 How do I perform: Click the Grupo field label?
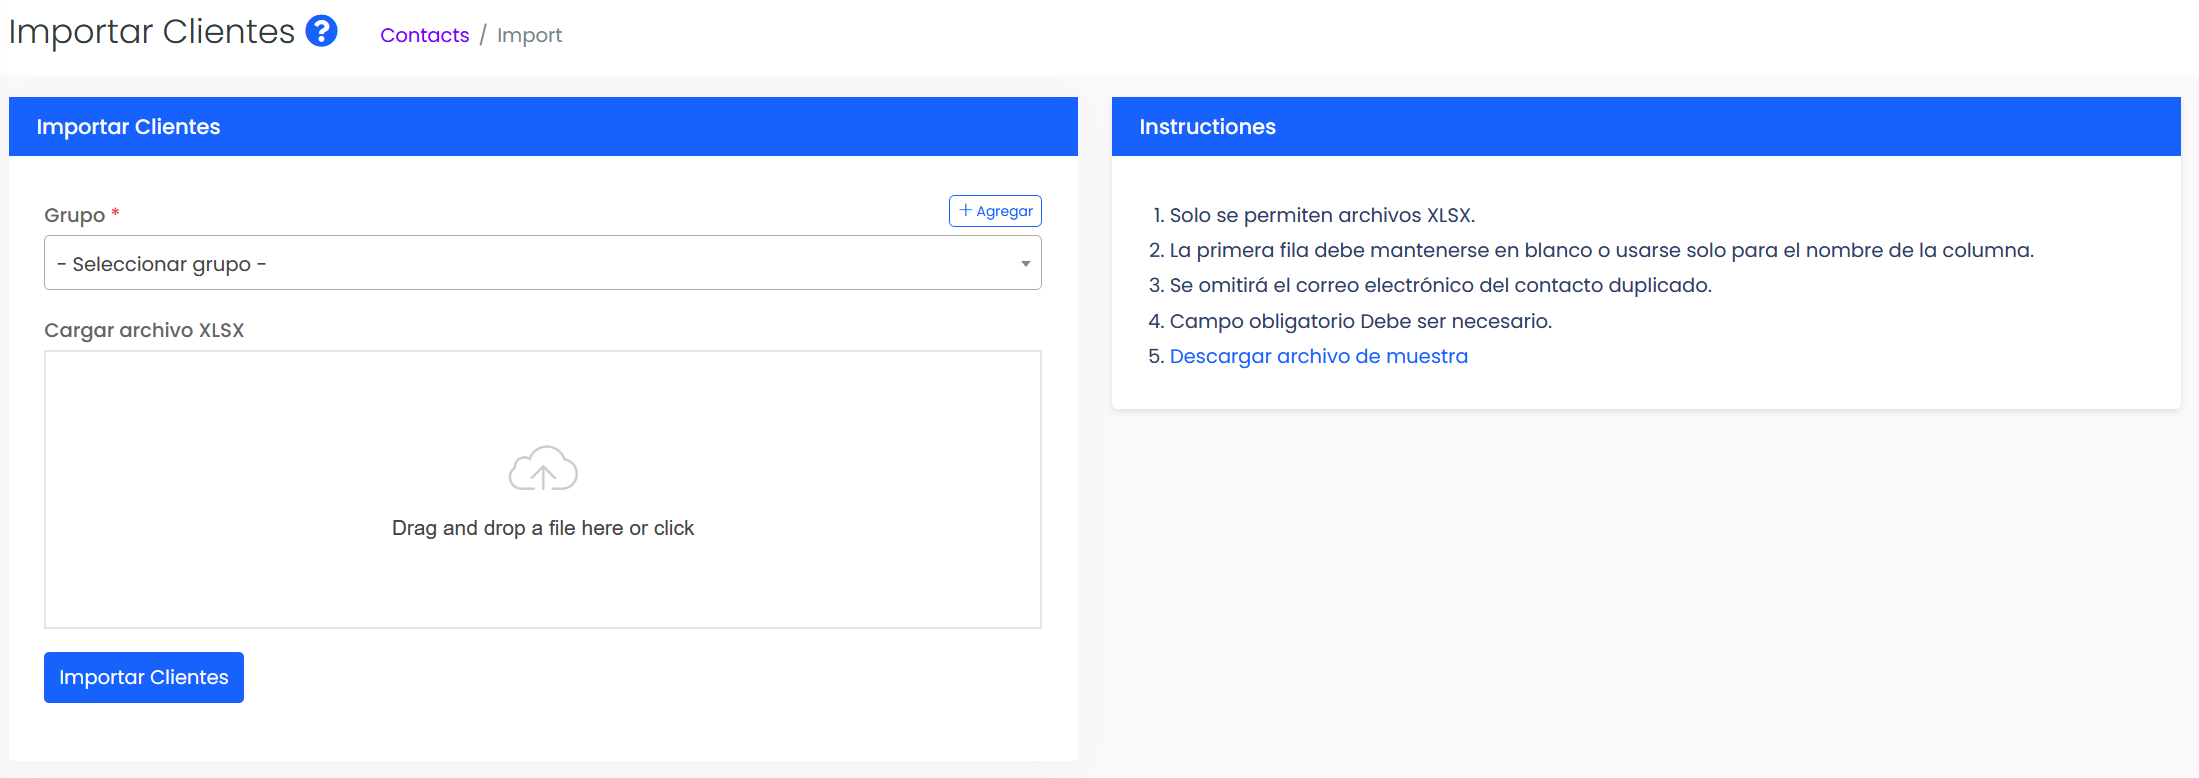[74, 215]
